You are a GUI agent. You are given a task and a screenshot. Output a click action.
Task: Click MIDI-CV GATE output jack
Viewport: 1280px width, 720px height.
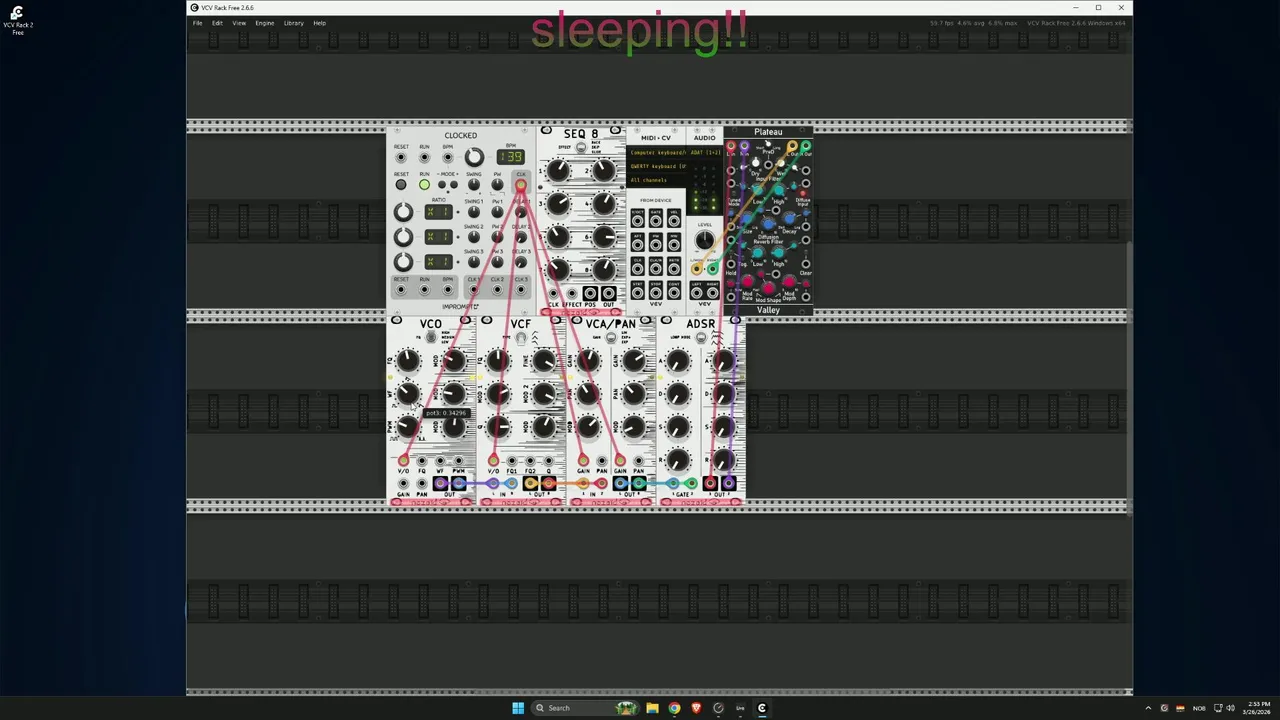coord(656,221)
